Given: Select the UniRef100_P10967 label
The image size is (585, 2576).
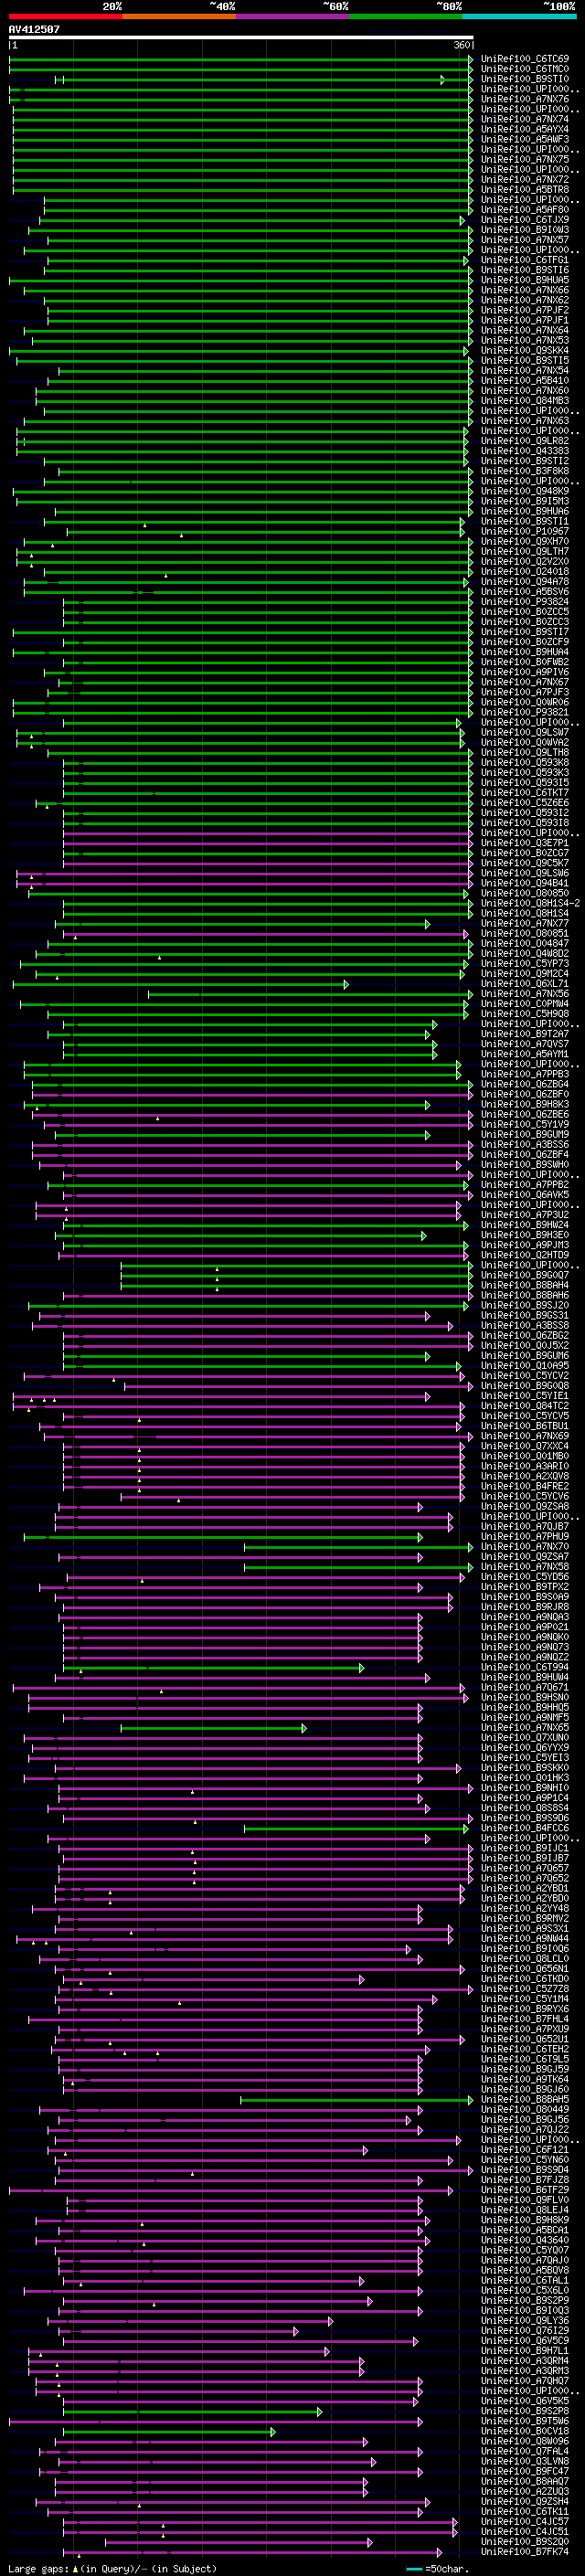Looking at the screenshot, I should (525, 531).
